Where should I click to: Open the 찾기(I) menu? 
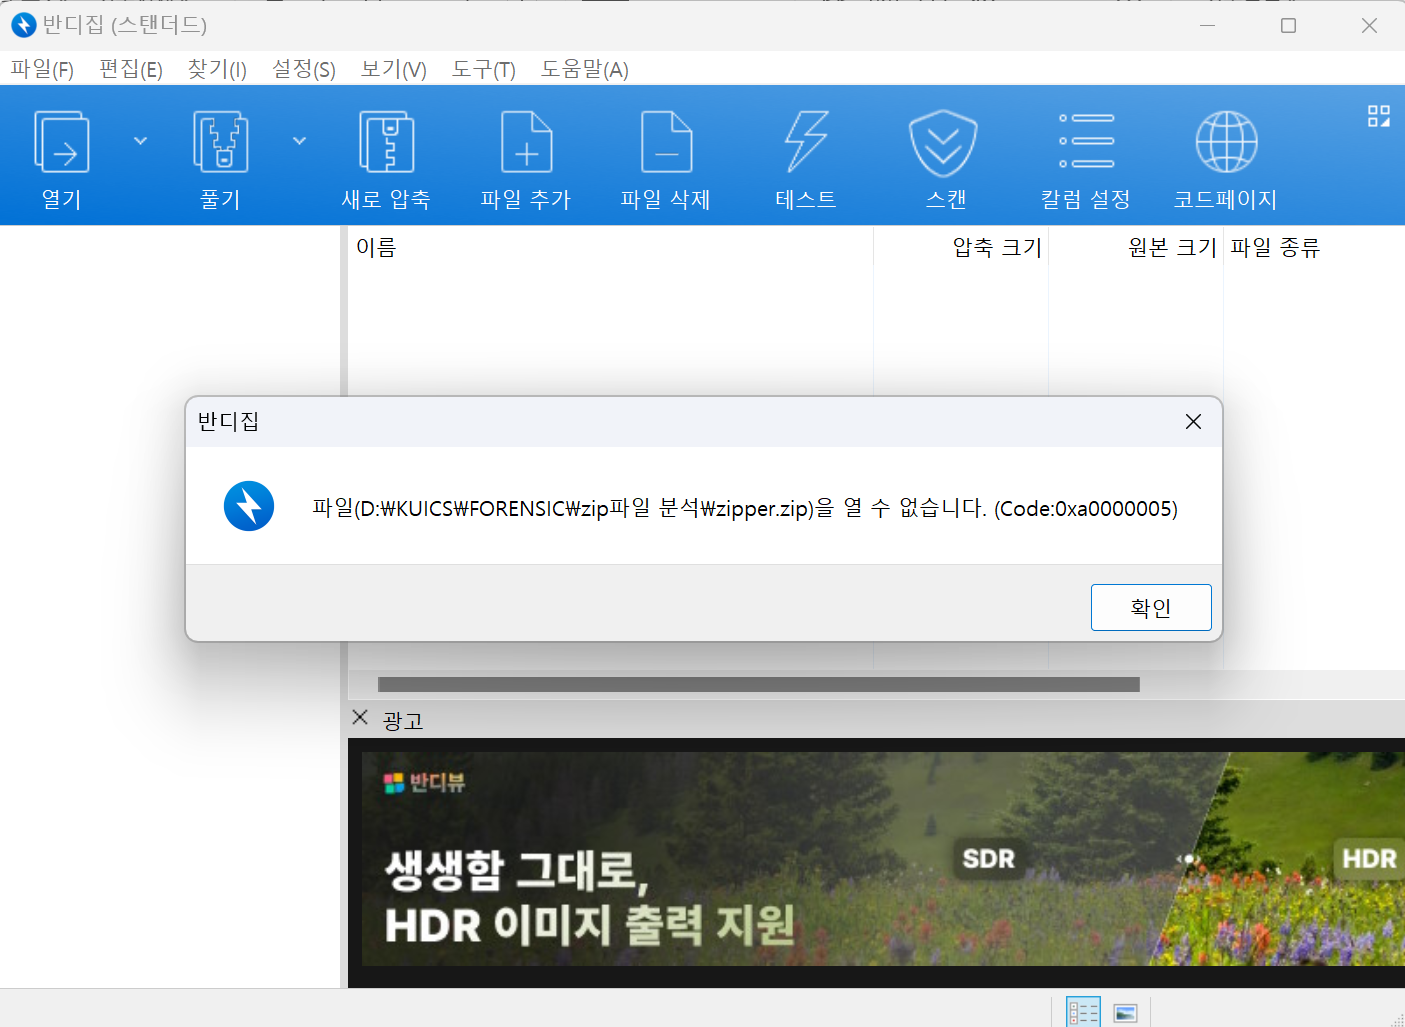coord(217,69)
